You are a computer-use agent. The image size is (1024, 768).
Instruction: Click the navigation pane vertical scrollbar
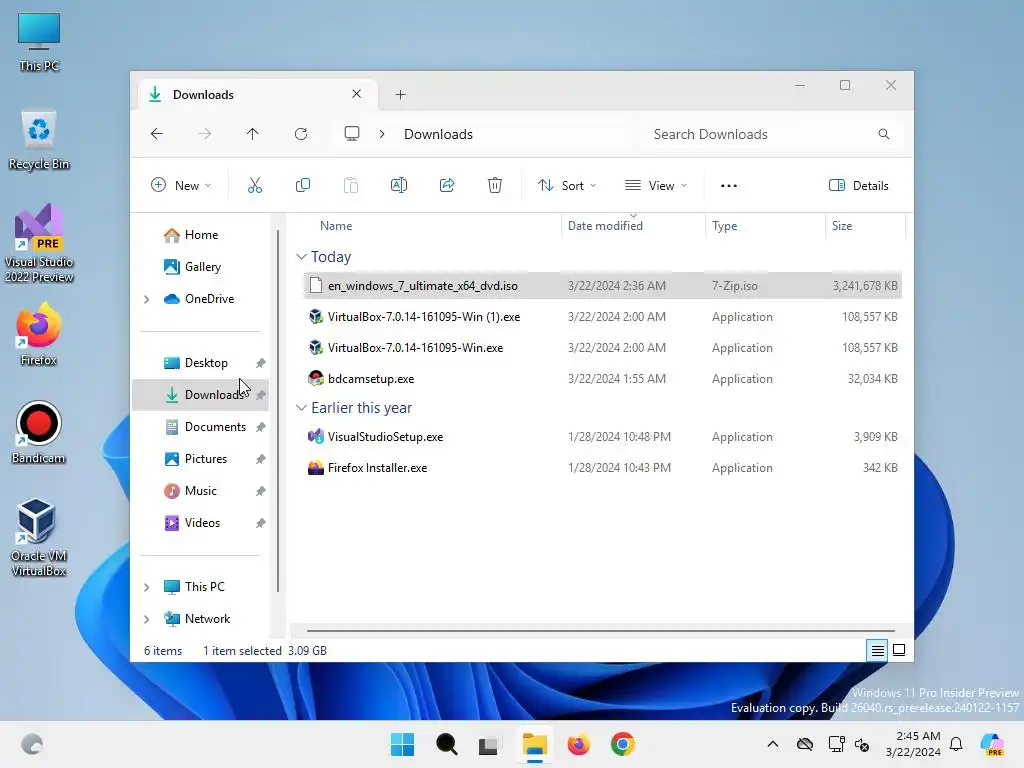coord(278,410)
